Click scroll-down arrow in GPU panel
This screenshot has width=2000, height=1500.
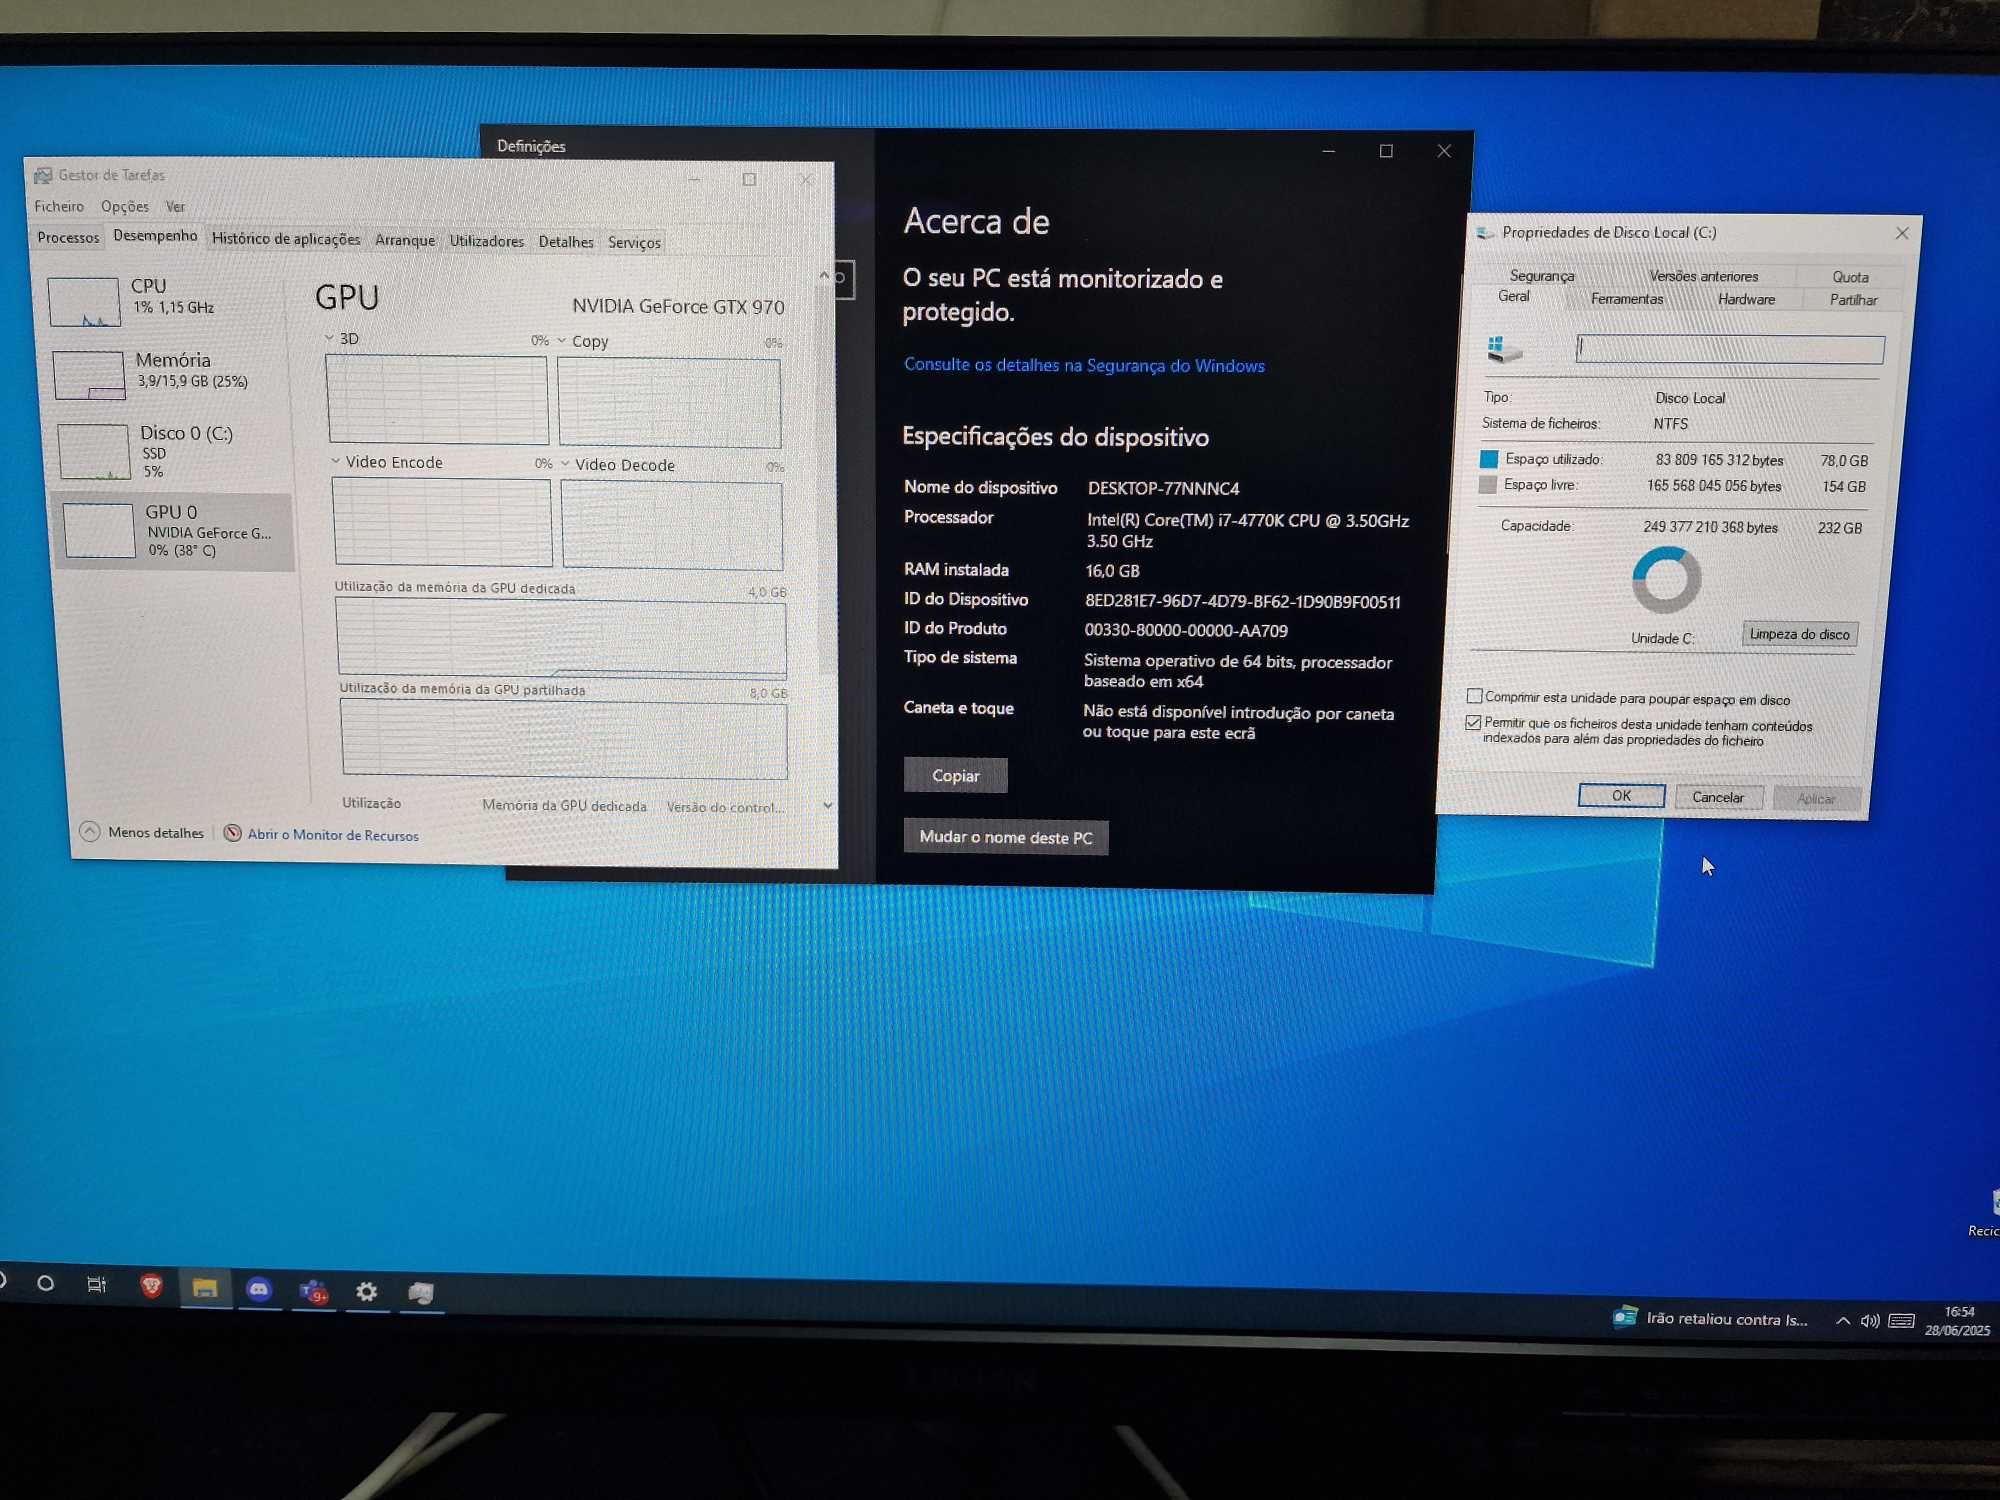coord(827,806)
